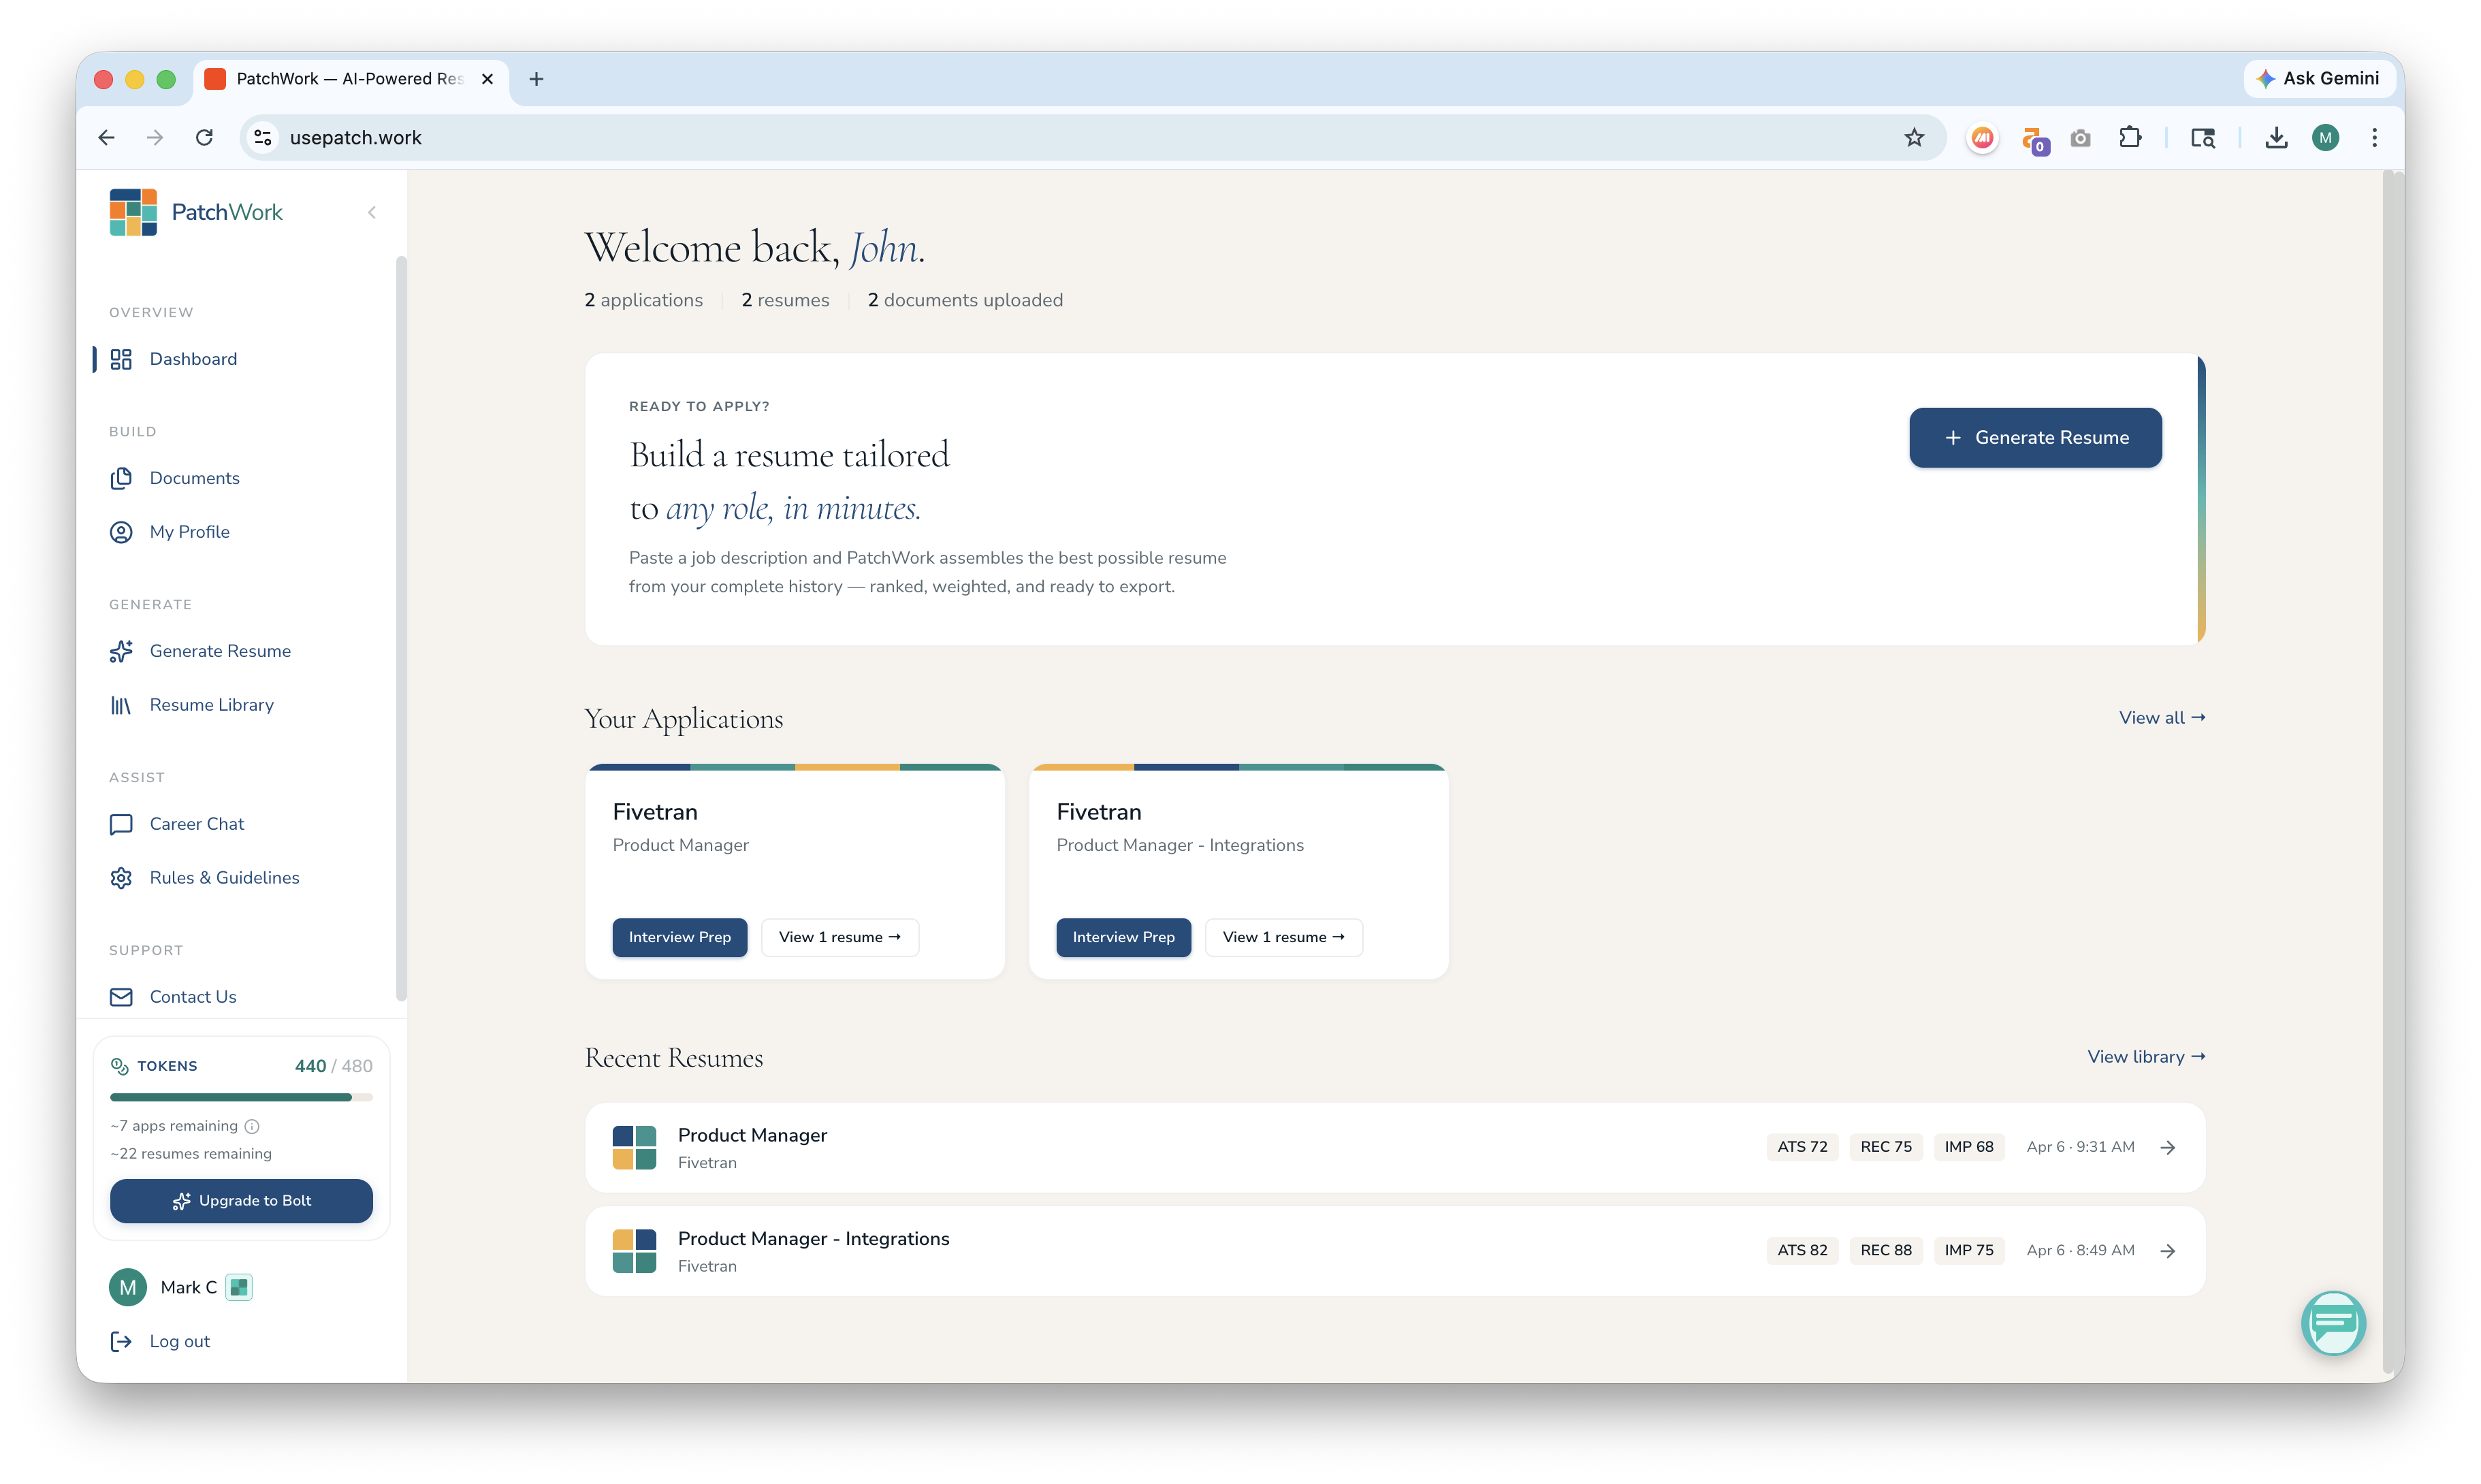Click the Generate Resume sparkle icon
Screen dimensions: 2481x1484
[121, 651]
